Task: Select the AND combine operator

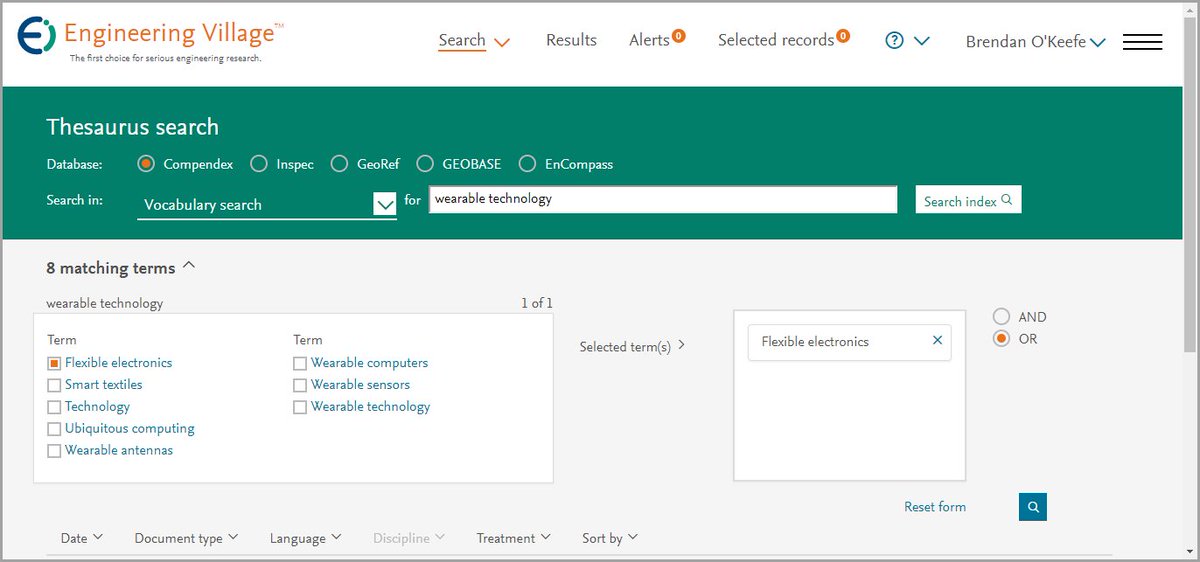Action: [x=1001, y=317]
